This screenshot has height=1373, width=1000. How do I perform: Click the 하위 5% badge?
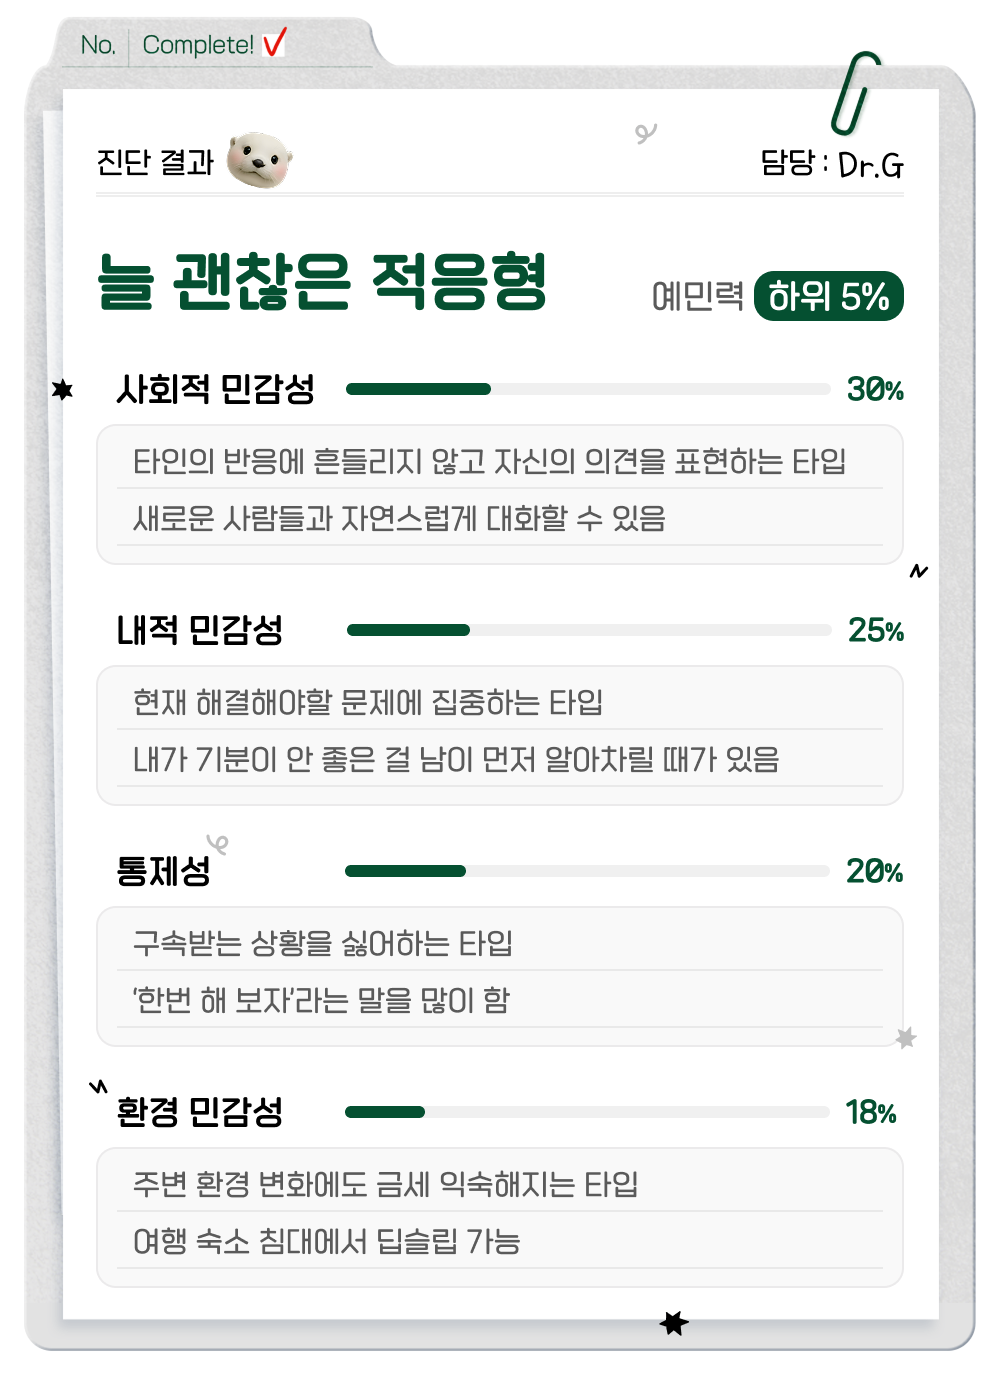coord(828,297)
